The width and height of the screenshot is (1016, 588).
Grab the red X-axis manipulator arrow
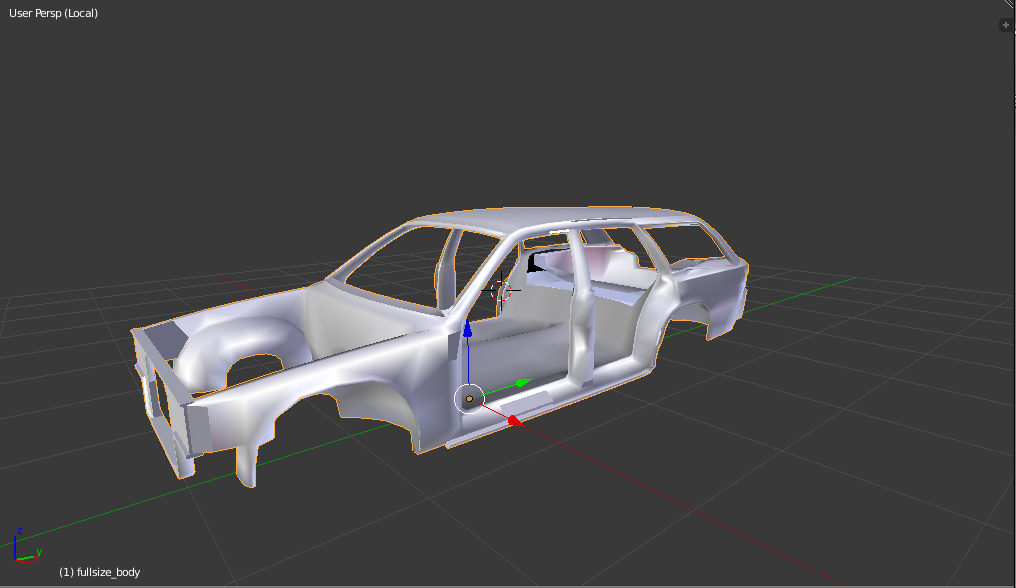[x=514, y=421]
